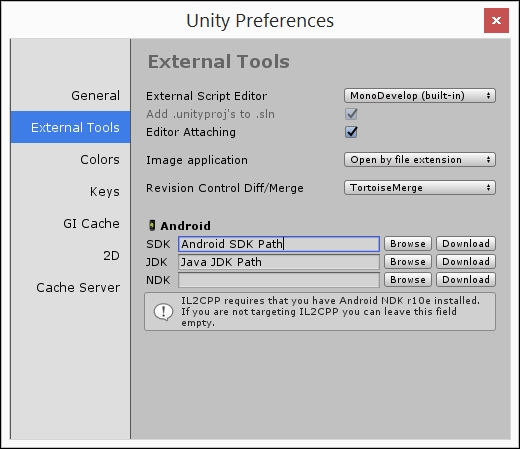Click the Add .unityproj's to .sln checkbox
The width and height of the screenshot is (520, 449).
pyautogui.click(x=351, y=114)
